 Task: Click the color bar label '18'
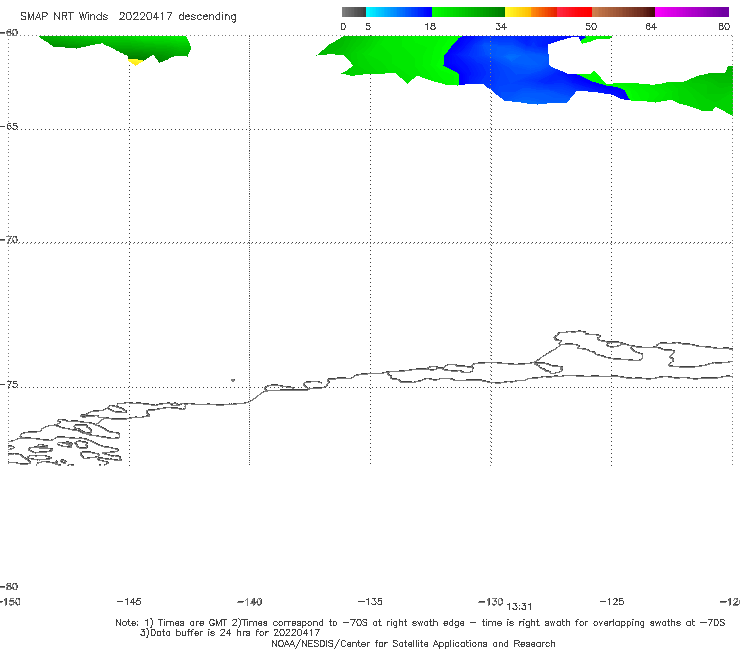click(x=430, y=26)
